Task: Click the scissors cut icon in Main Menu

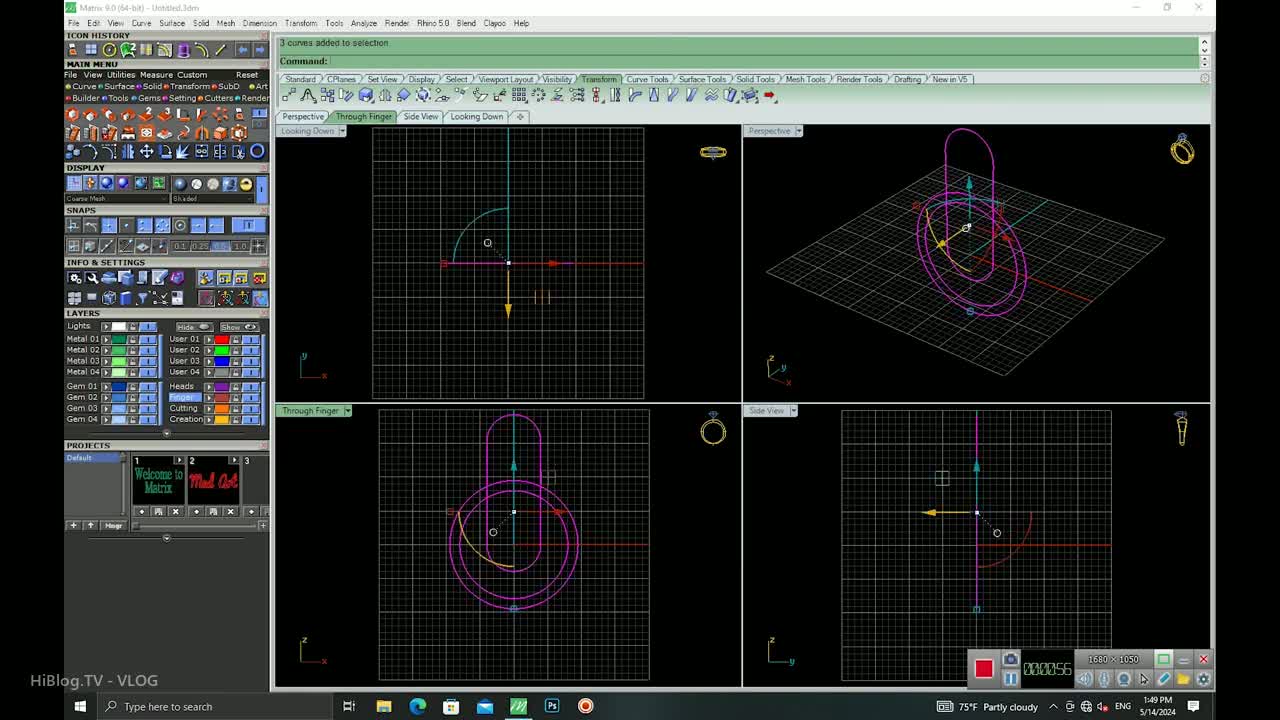Action: [x=238, y=151]
